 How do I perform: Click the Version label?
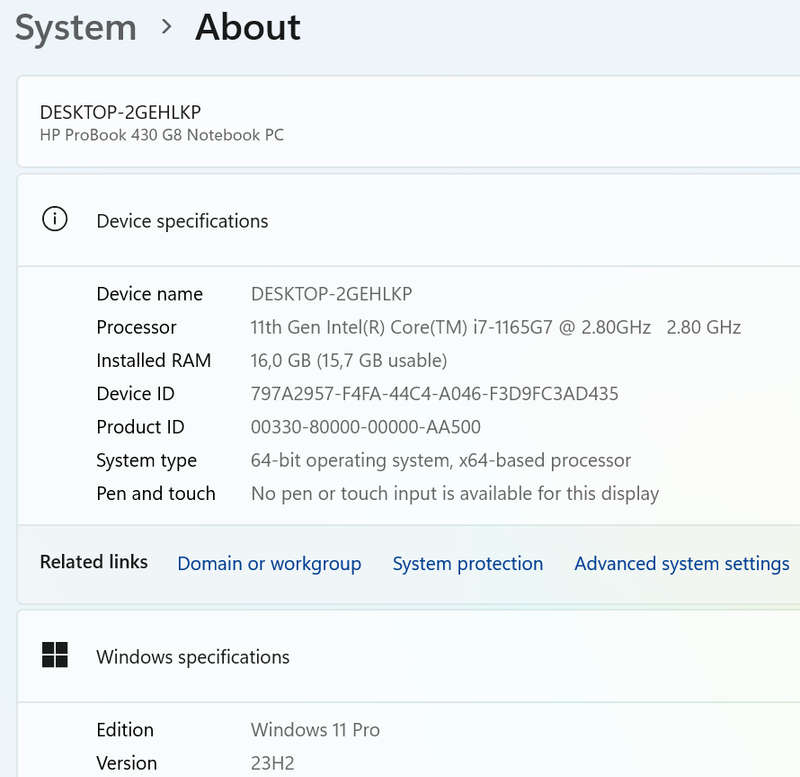tap(127, 763)
